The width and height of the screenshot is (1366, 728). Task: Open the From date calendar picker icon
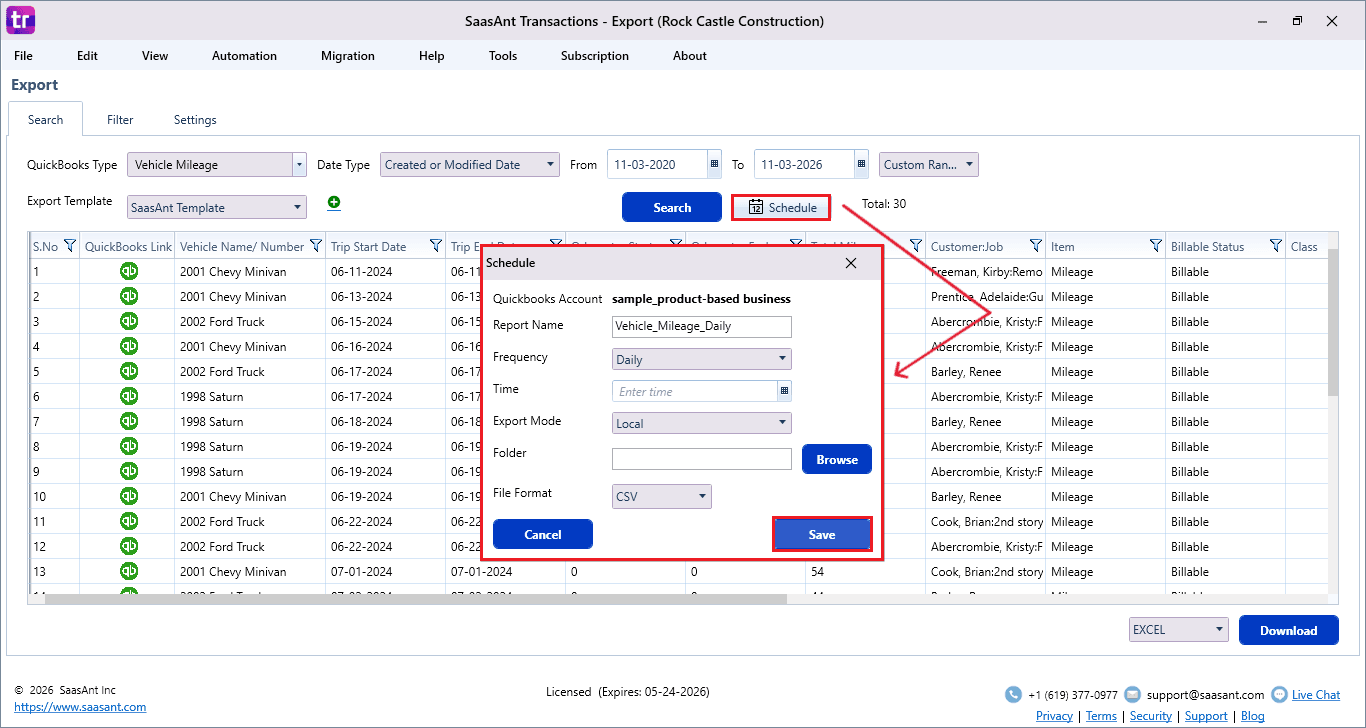pyautogui.click(x=714, y=165)
